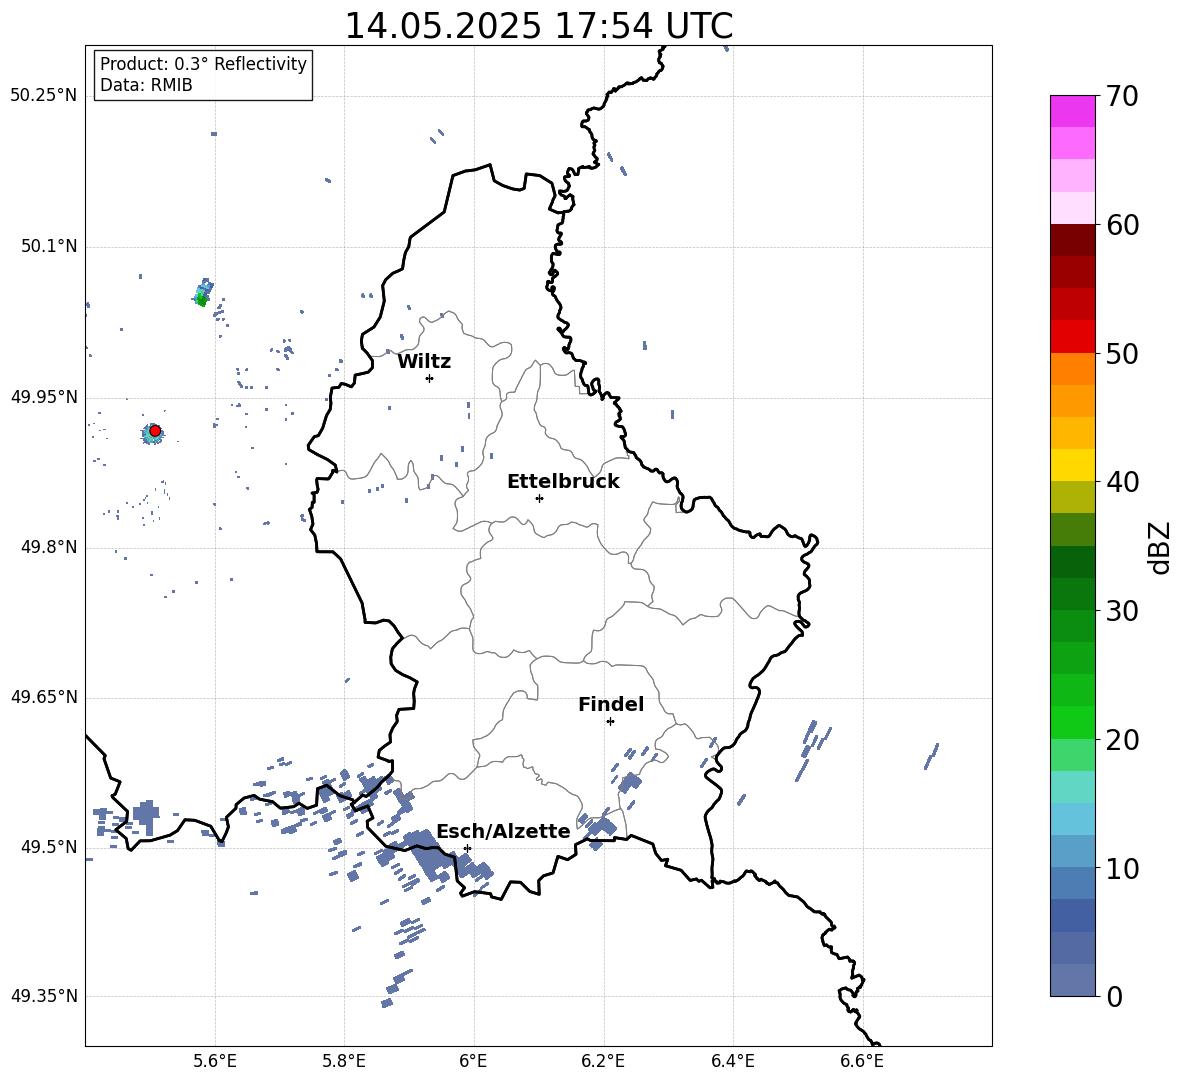Pick the bright red swatch above 50
The height and width of the screenshot is (1081, 1184).
pos(1073,337)
